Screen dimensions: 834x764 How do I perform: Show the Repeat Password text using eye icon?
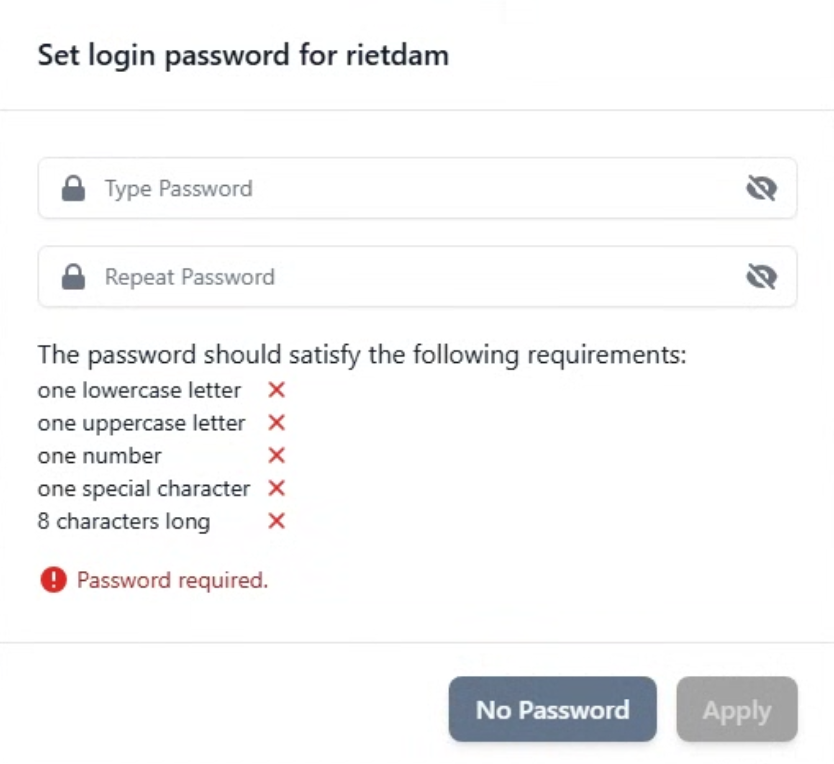point(762,277)
